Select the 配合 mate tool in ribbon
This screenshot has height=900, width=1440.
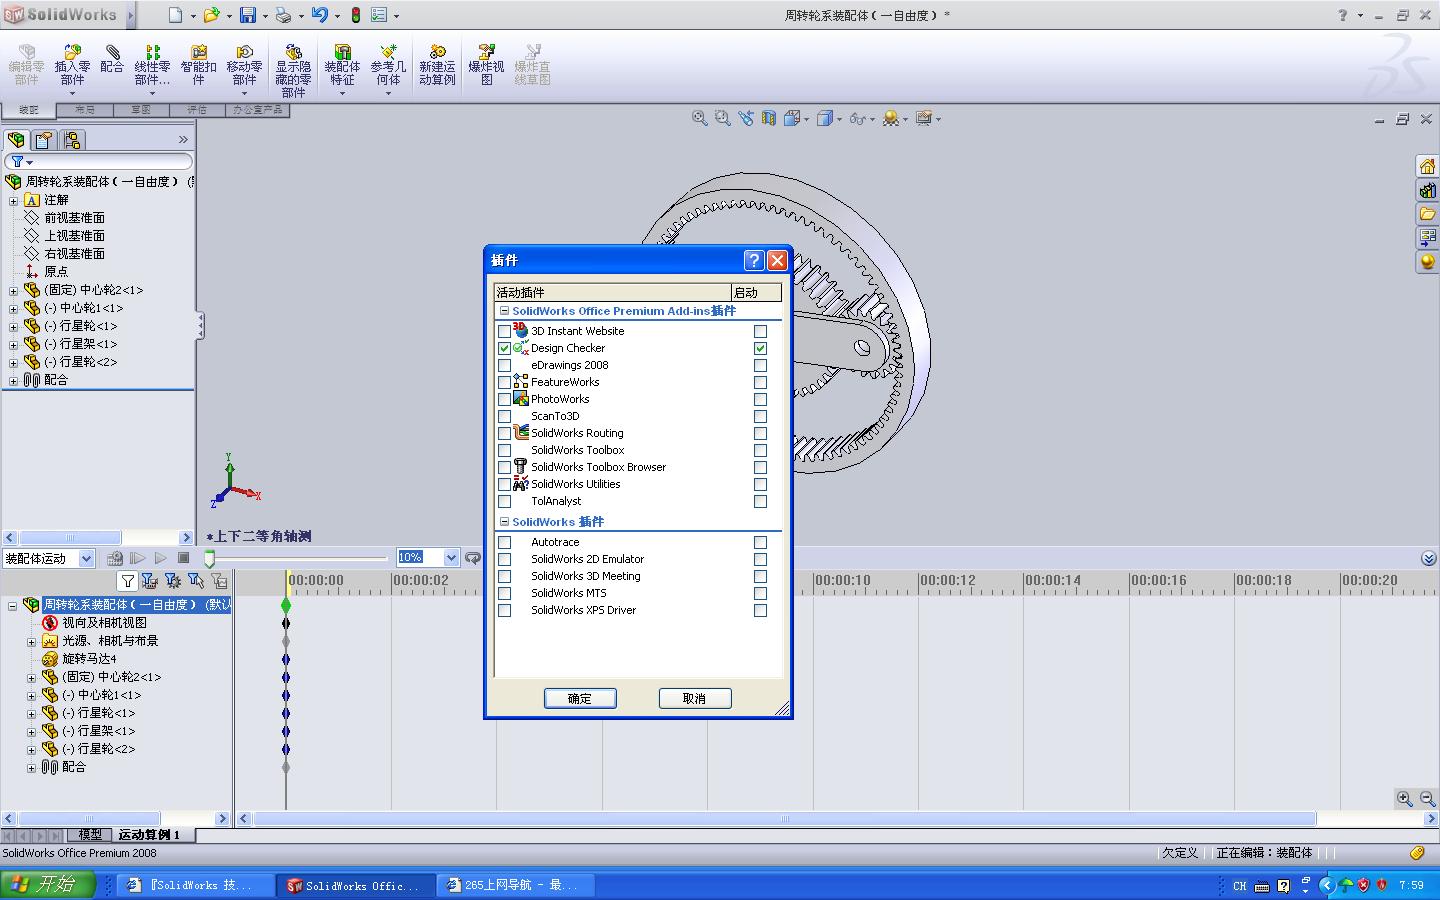click(112, 59)
